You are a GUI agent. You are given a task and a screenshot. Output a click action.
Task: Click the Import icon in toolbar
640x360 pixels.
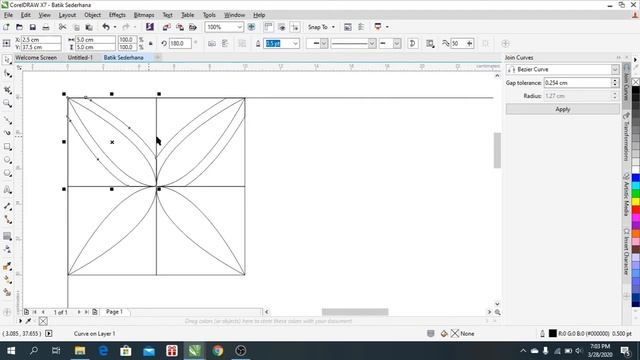tap(167, 27)
